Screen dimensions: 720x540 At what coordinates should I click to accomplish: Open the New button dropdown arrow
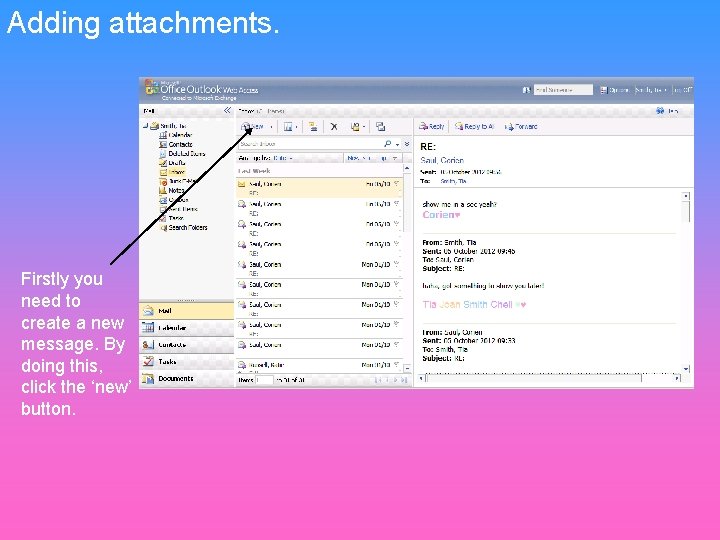tap(271, 127)
